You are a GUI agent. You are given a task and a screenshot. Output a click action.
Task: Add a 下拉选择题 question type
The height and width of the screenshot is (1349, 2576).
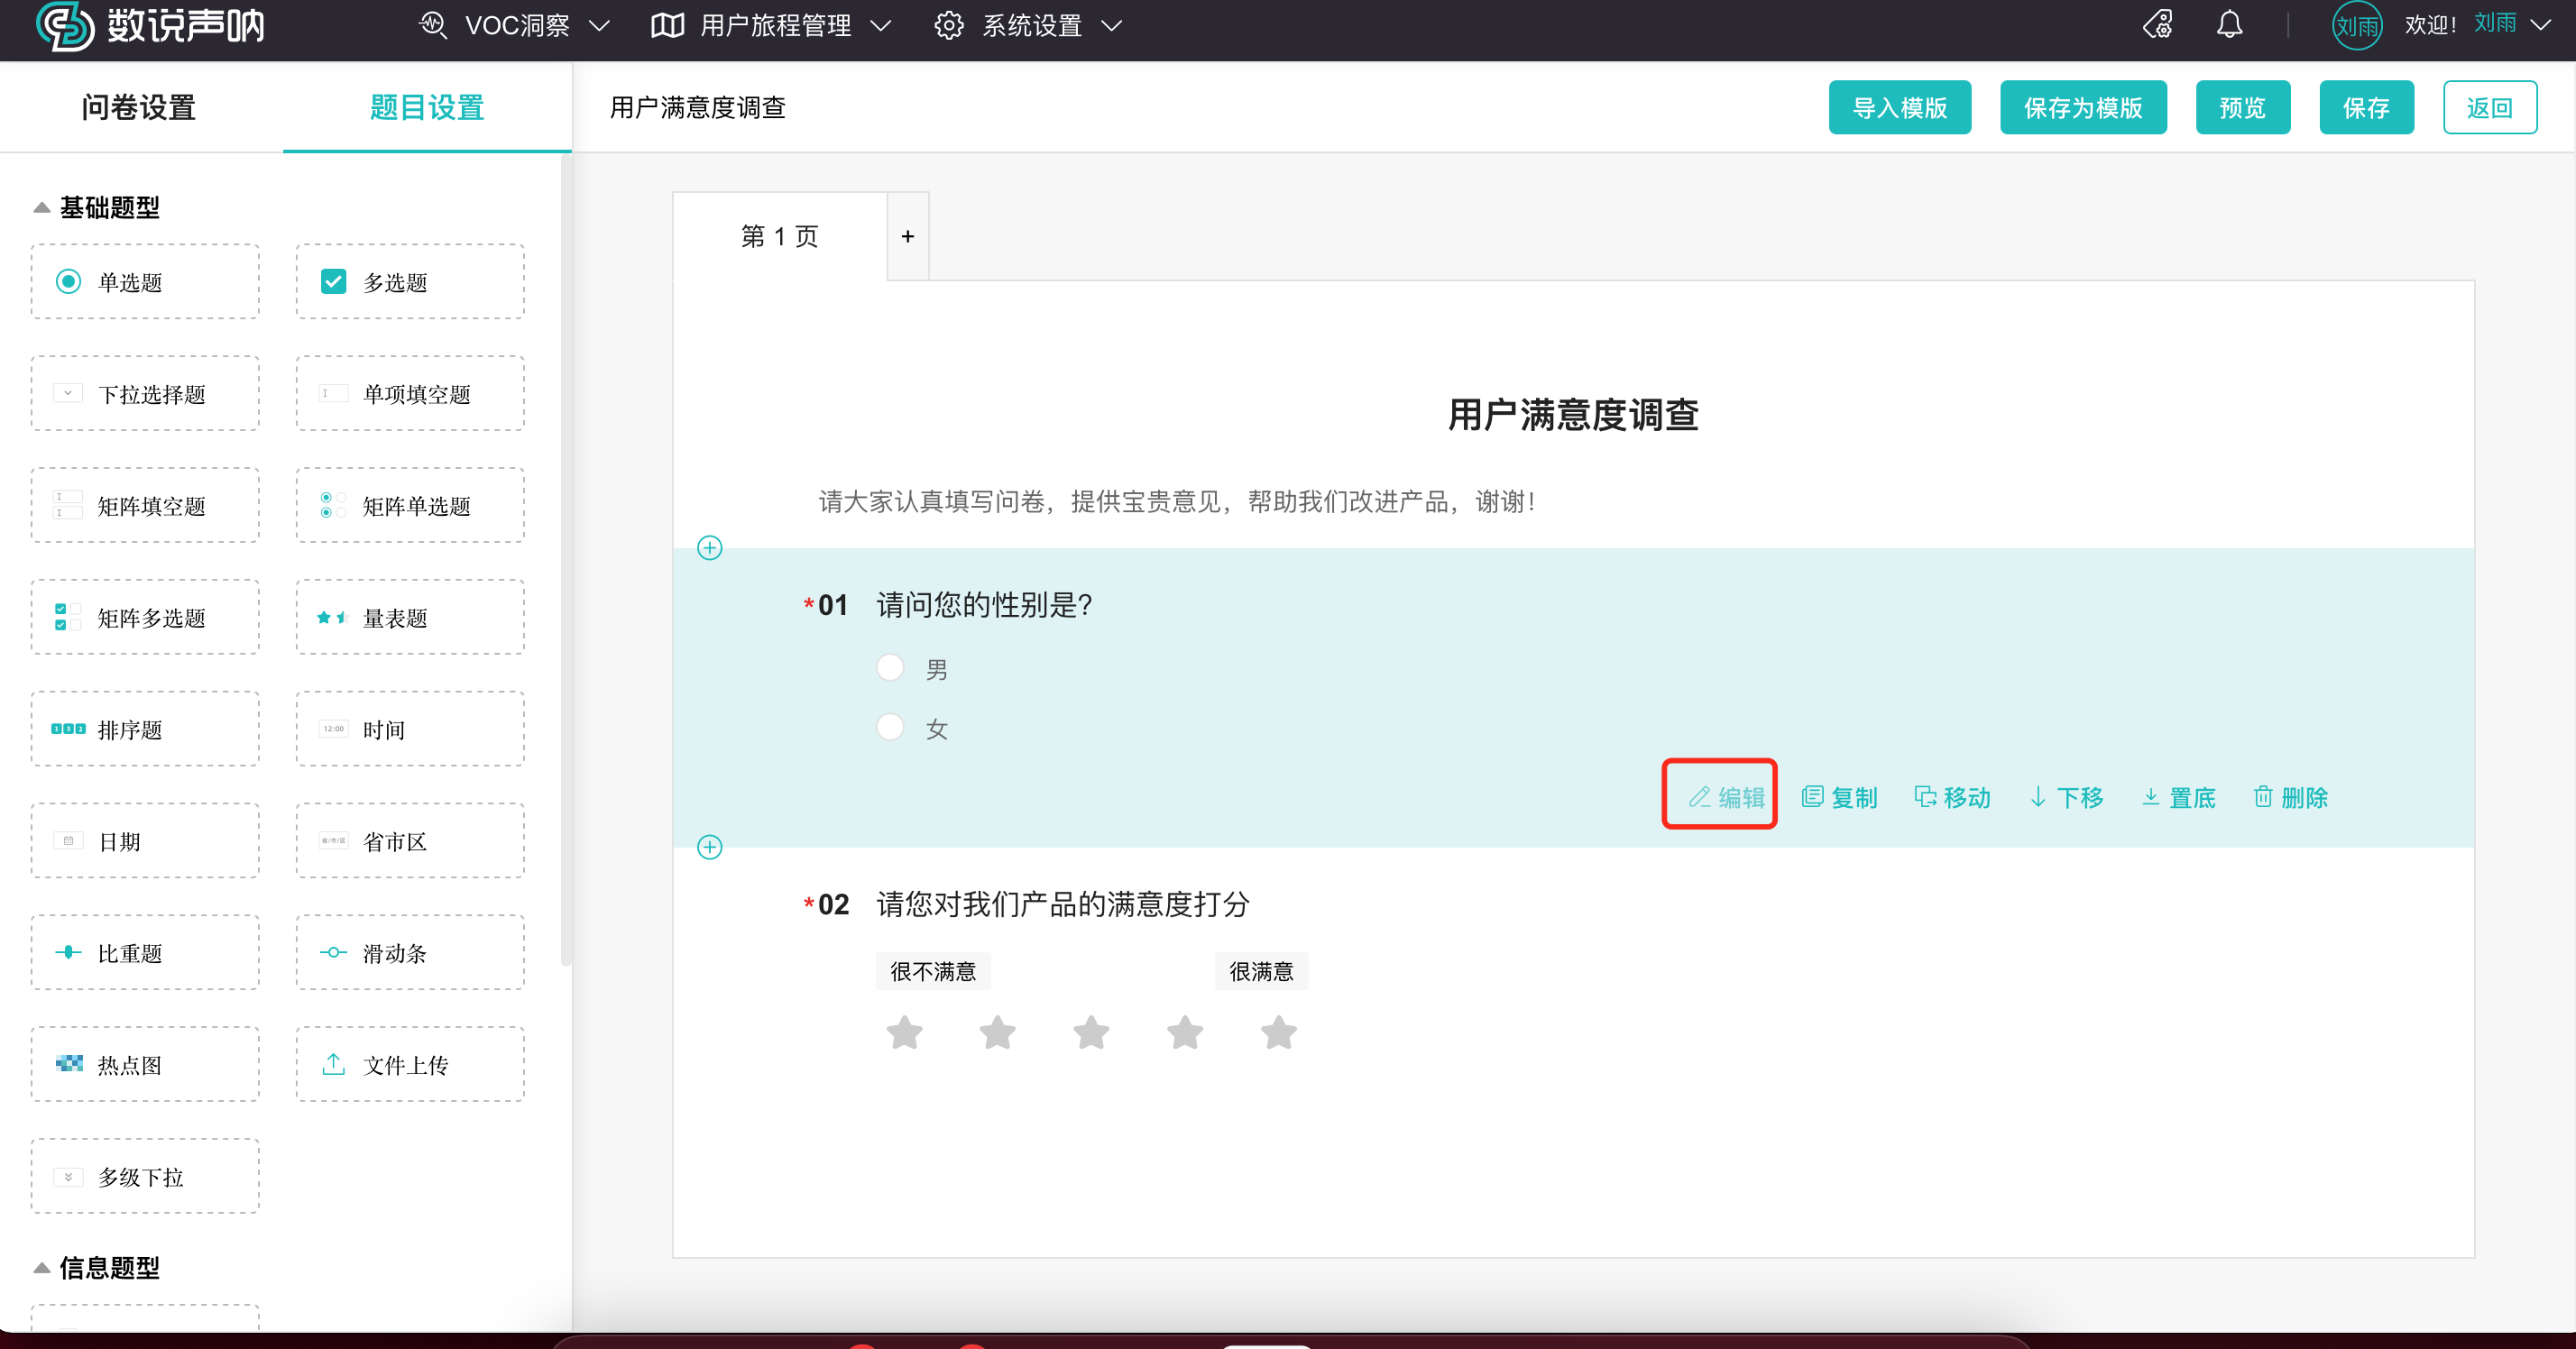[x=145, y=394]
